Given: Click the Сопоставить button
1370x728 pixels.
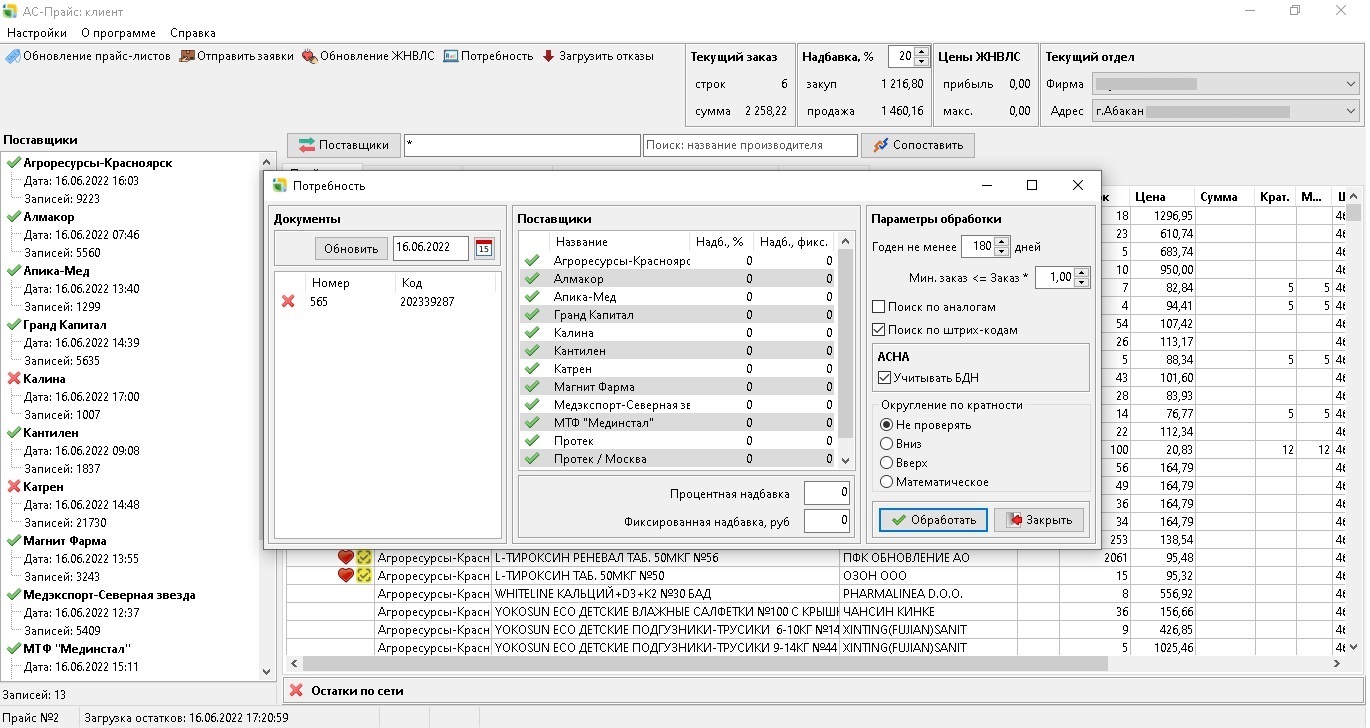Looking at the screenshot, I should tap(918, 145).
